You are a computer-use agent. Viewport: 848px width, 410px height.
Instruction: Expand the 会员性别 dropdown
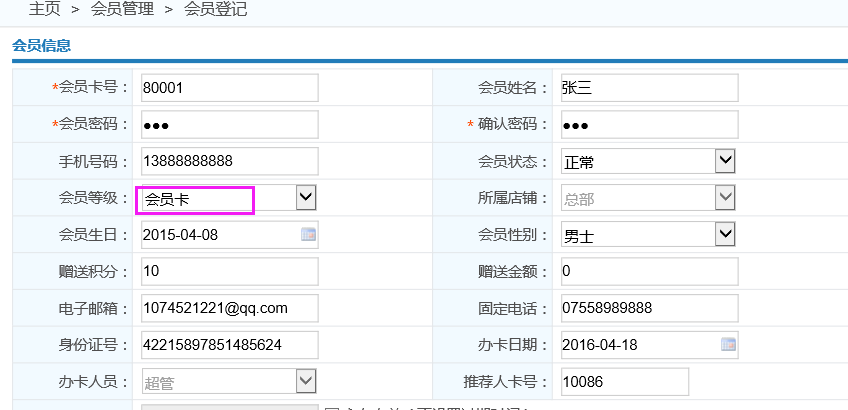click(725, 234)
